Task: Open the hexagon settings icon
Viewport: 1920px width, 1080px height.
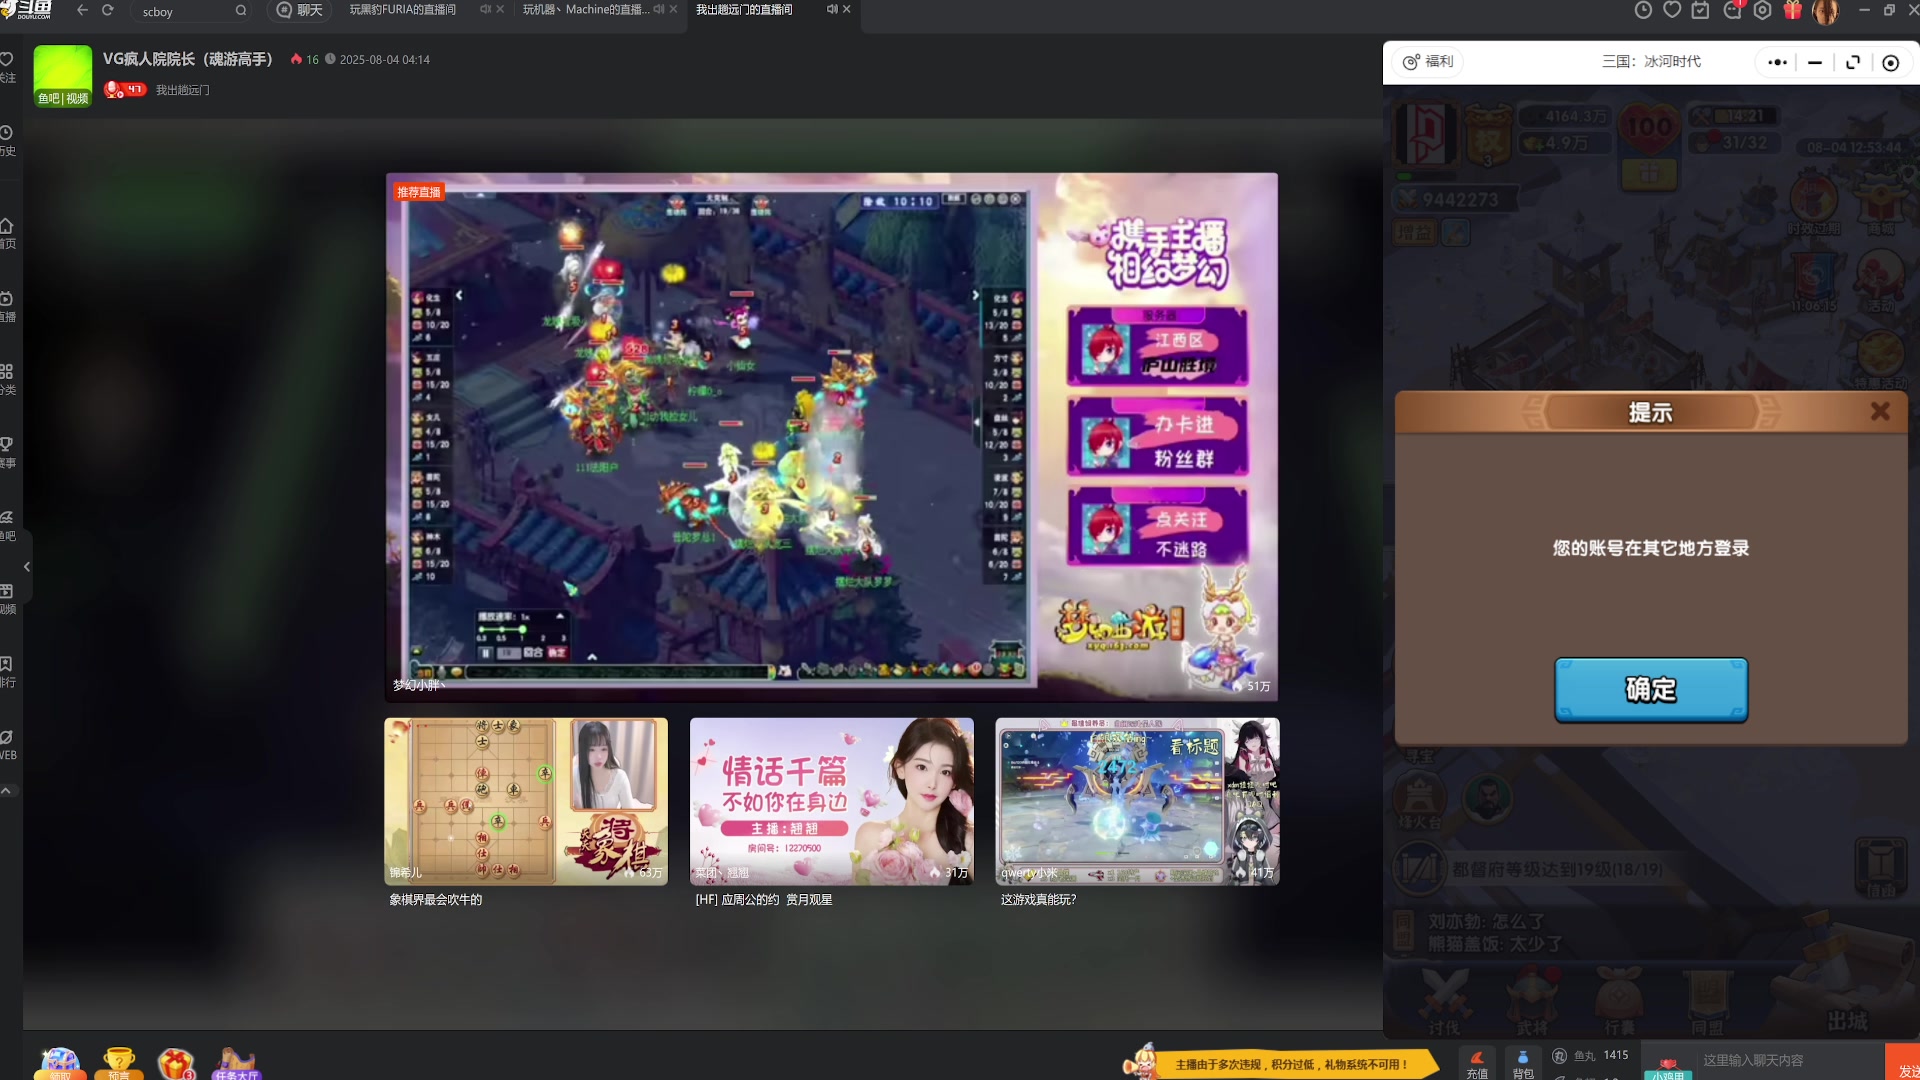Action: pos(1763,10)
